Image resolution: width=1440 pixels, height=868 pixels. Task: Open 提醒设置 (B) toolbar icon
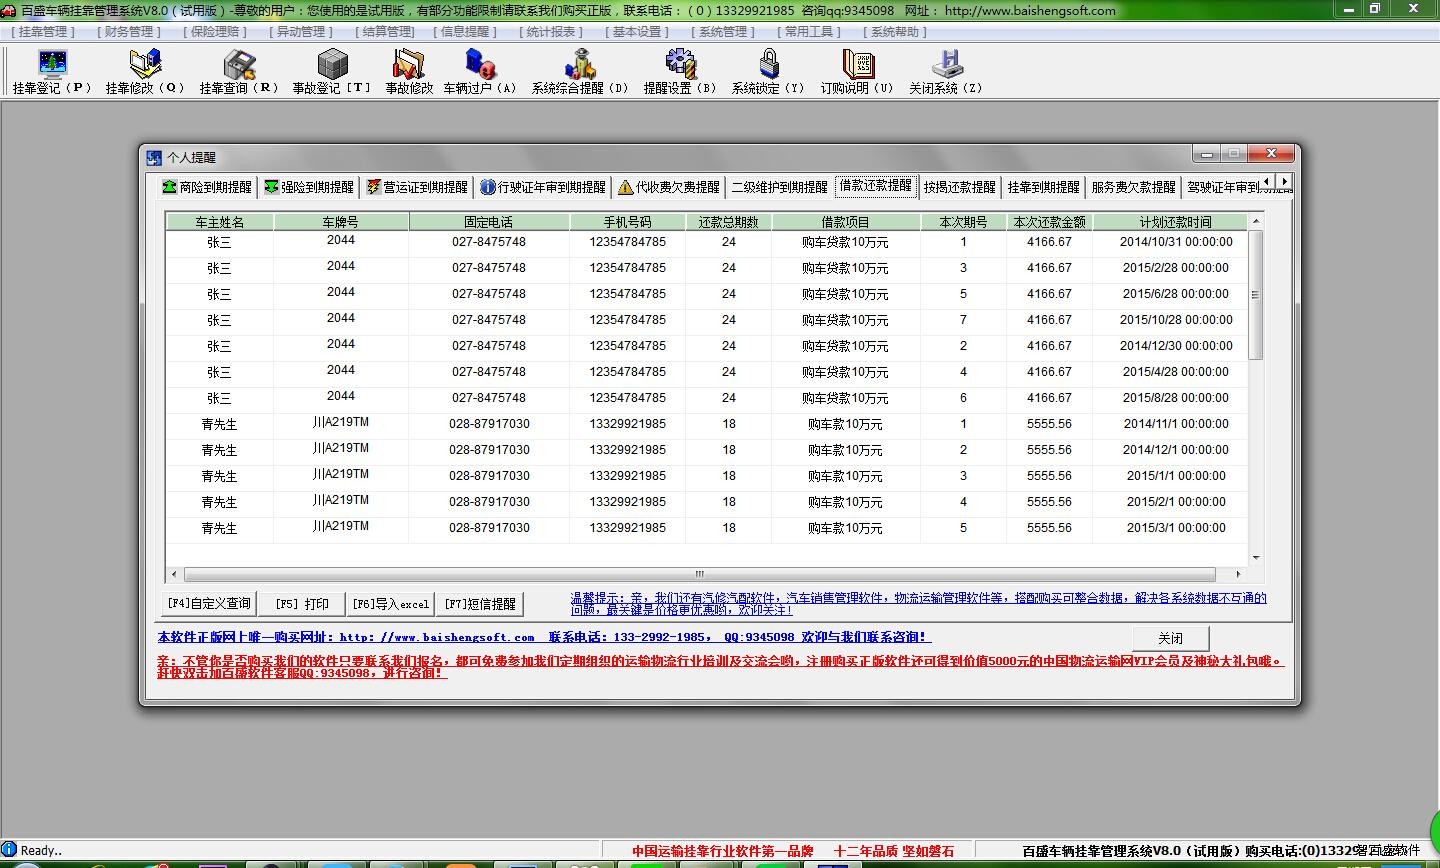coord(680,72)
